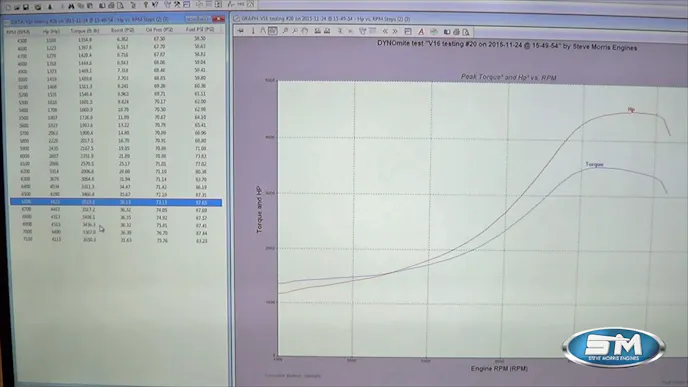Click the arrow cursor tool in graph toolbar
The image size is (688, 387).
240,31
